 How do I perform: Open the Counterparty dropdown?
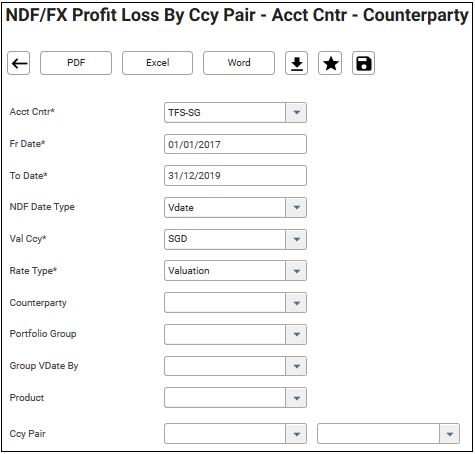[296, 303]
